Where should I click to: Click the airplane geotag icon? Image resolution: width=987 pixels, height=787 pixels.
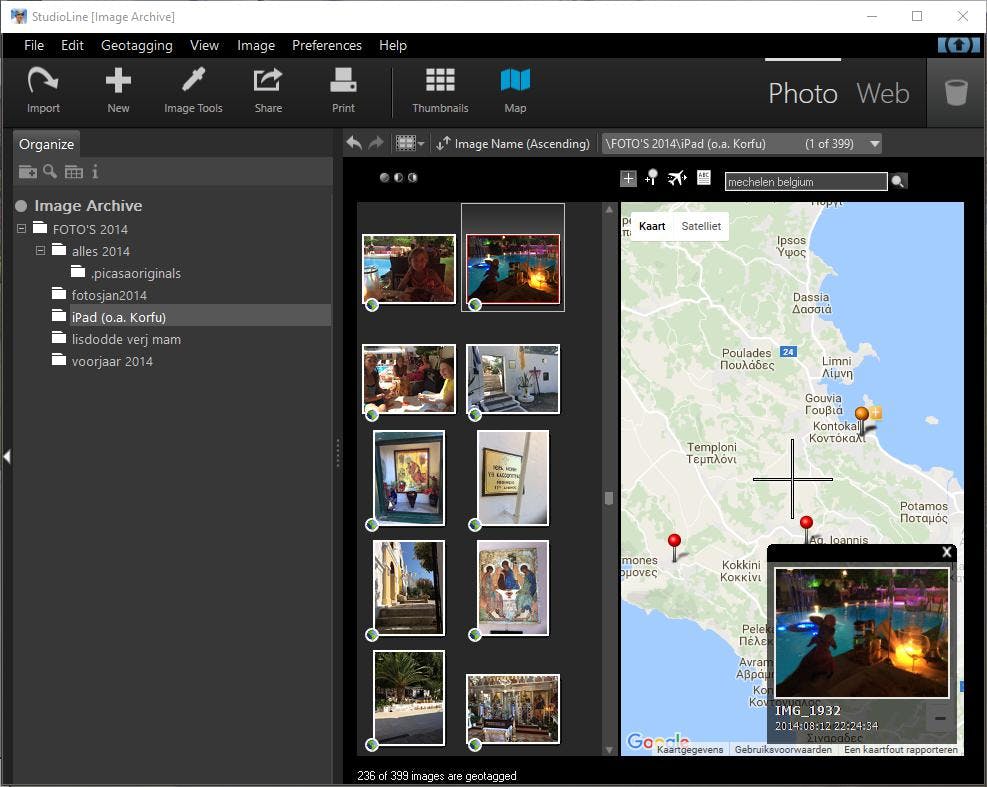677,179
